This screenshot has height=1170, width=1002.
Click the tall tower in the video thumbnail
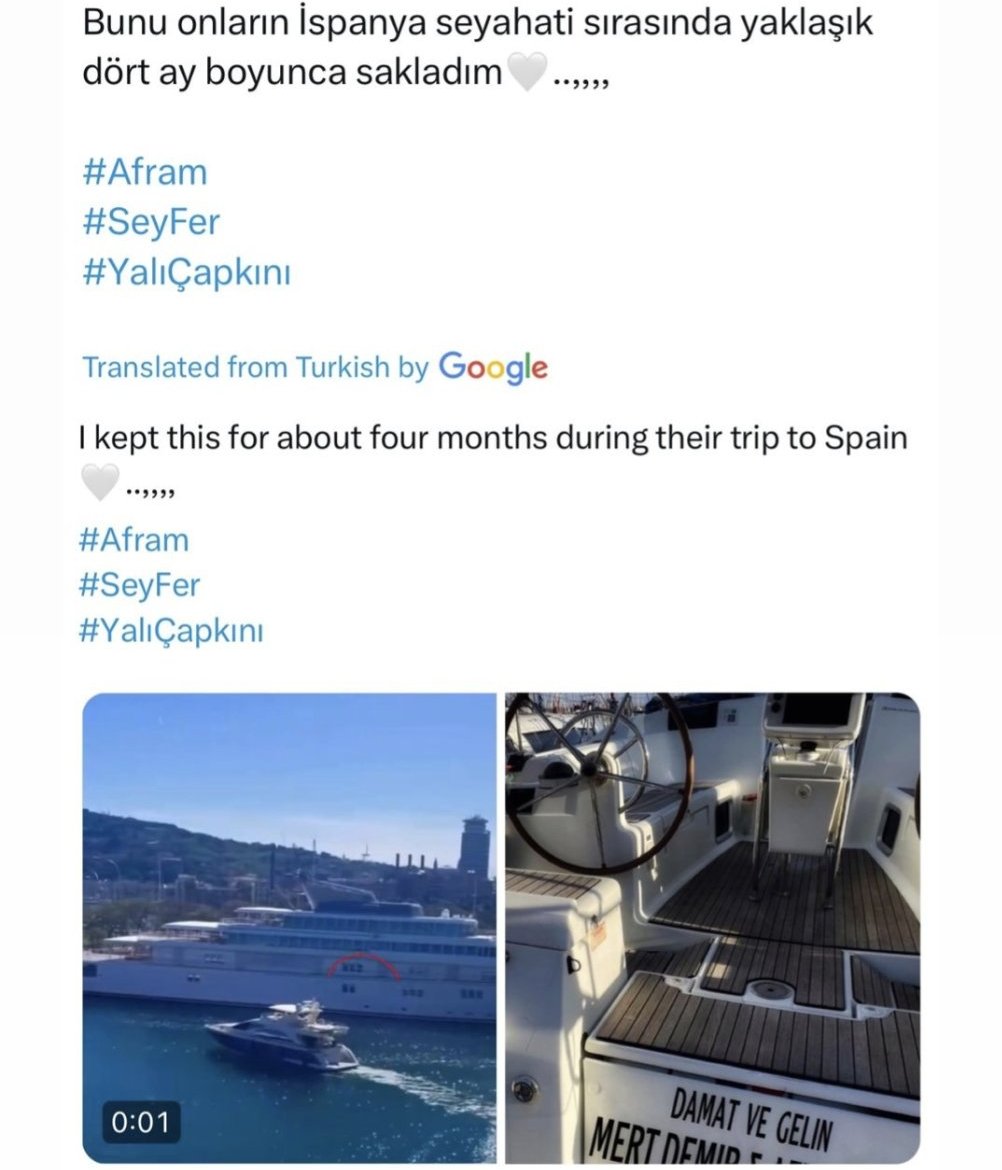pos(475,846)
